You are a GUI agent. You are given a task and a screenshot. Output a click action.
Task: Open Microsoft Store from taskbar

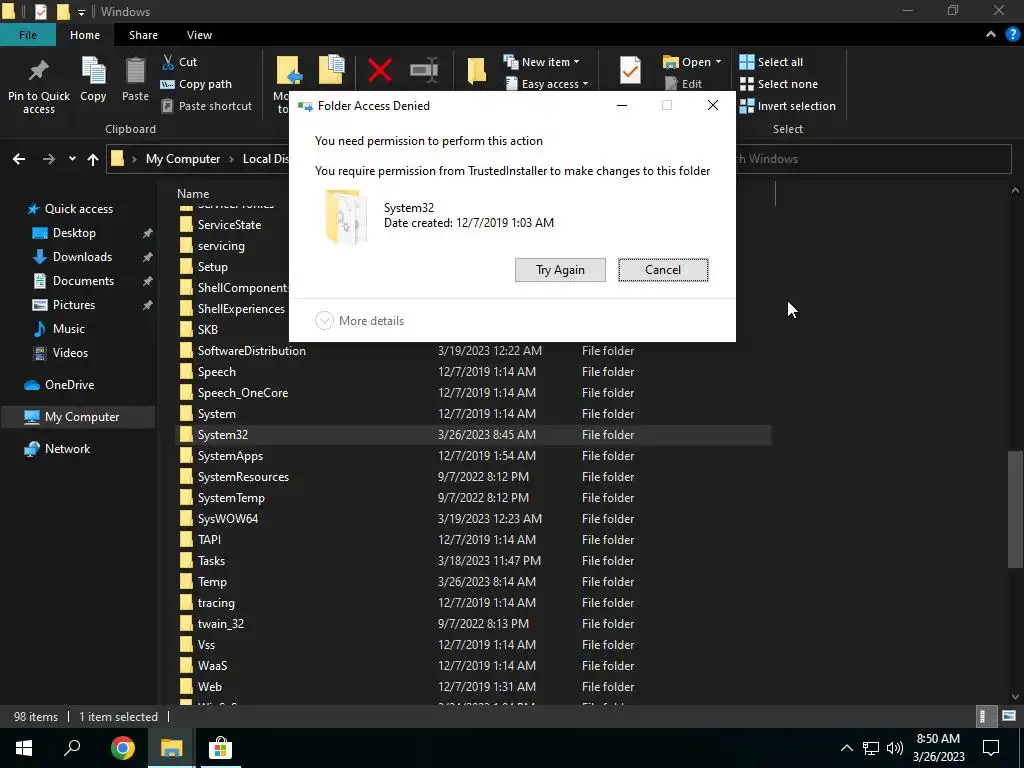point(221,748)
